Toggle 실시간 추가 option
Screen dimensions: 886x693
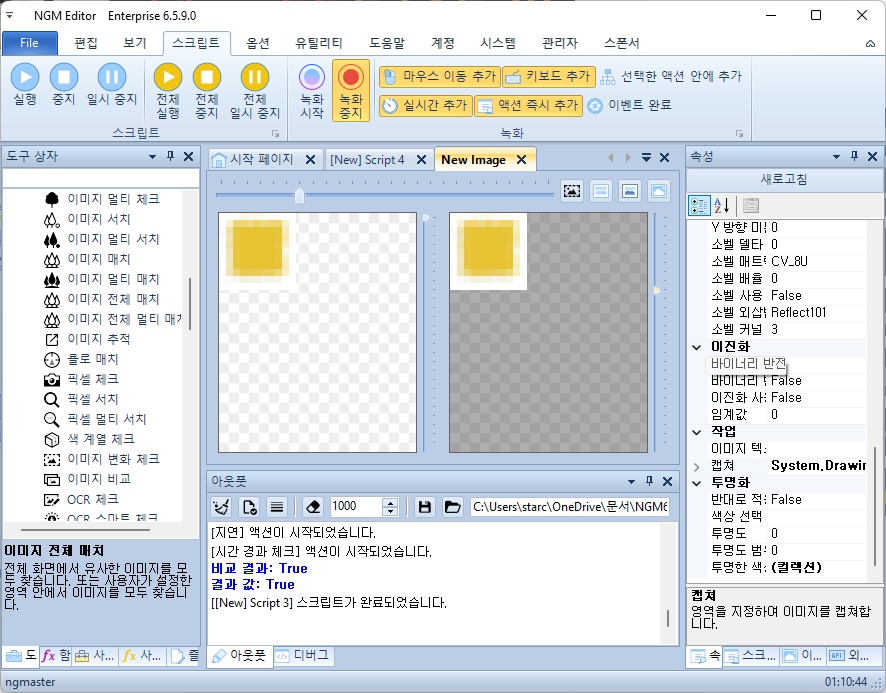pyautogui.click(x=425, y=105)
